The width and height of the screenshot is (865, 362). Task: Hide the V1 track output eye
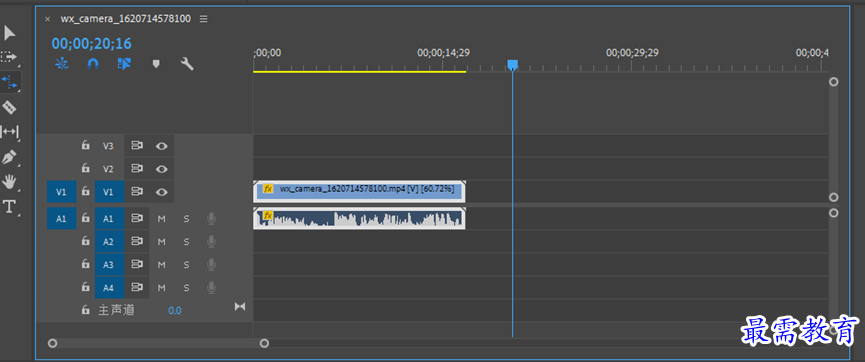coord(162,192)
